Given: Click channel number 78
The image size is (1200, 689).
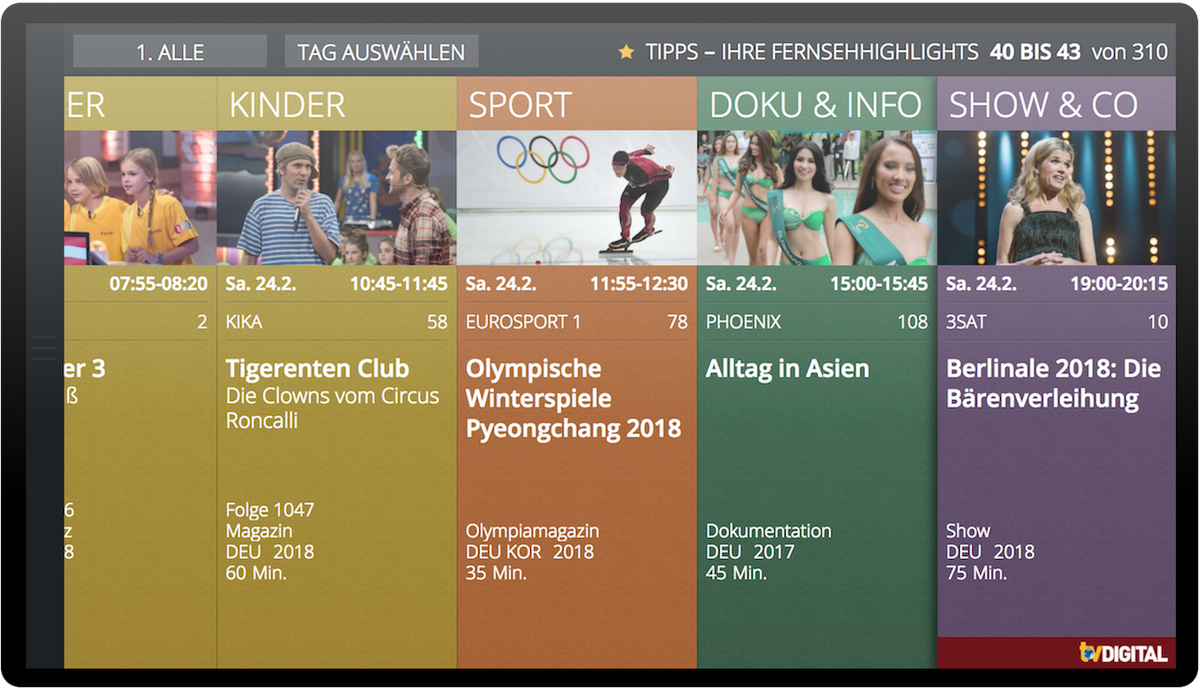Looking at the screenshot, I should pos(678,322).
